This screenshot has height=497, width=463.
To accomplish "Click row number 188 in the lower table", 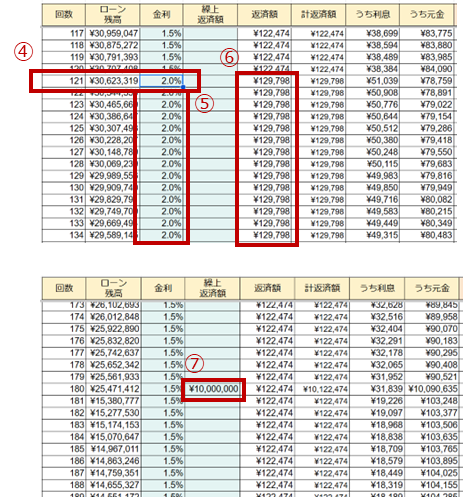I will (x=64, y=485).
